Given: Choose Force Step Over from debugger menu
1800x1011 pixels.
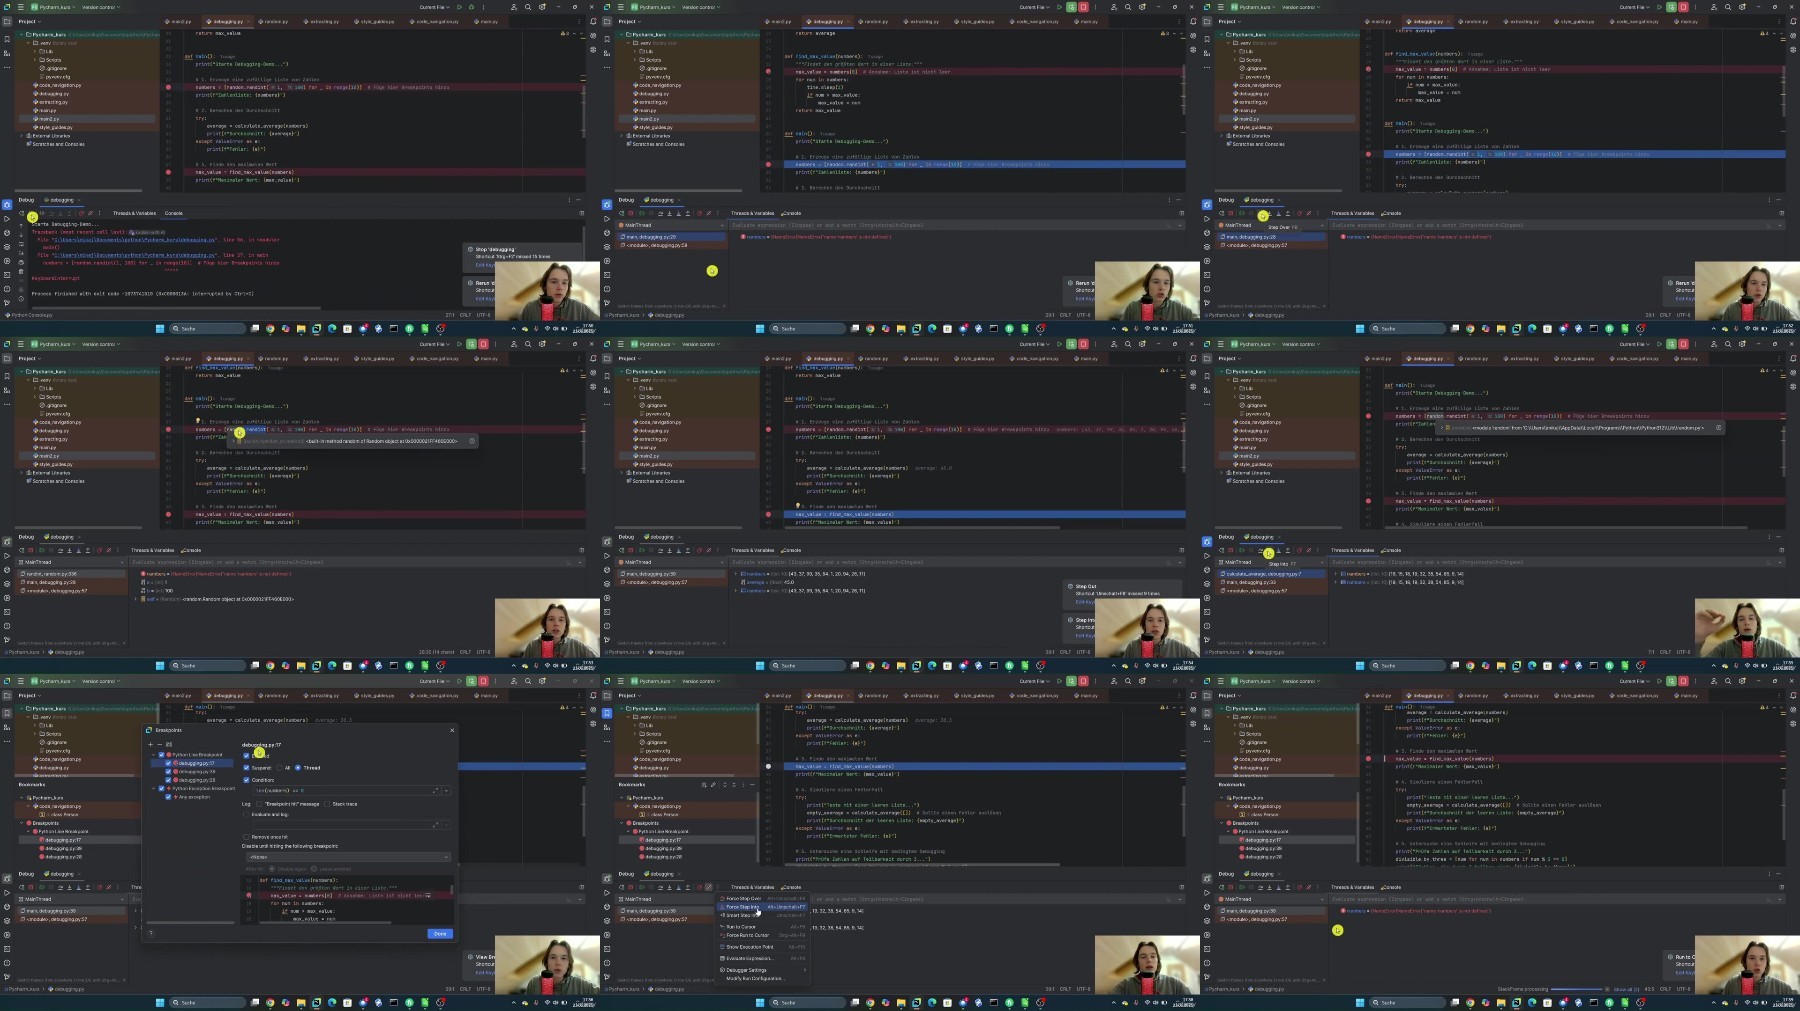Looking at the screenshot, I should (x=762, y=898).
